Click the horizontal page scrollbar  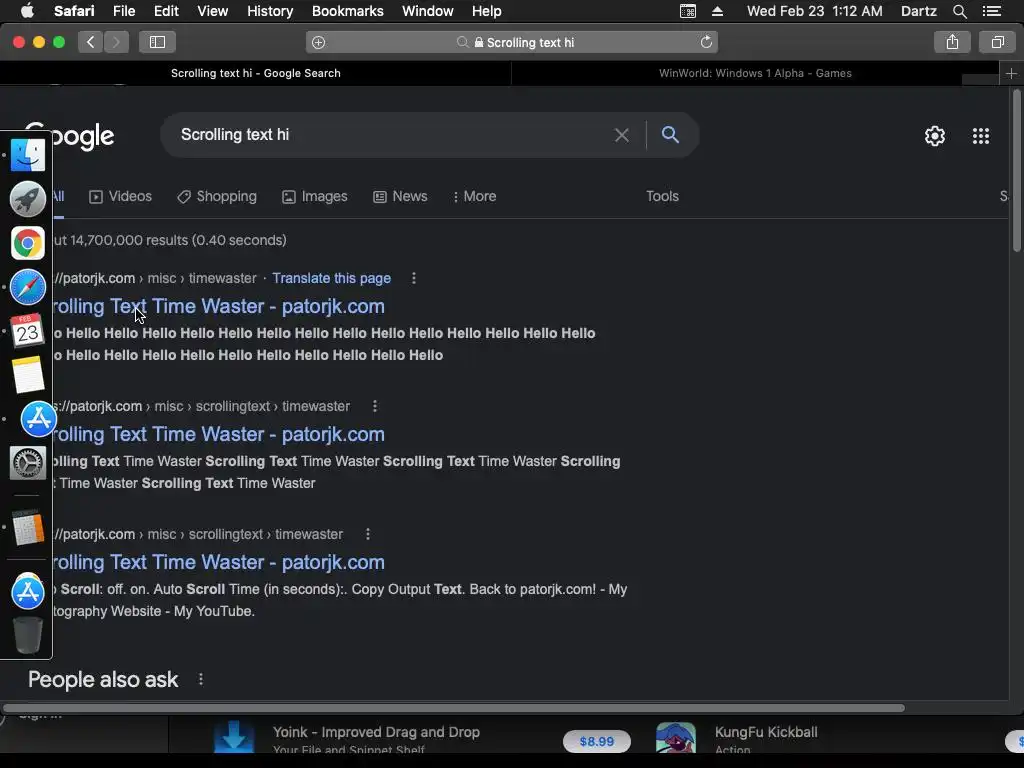[x=453, y=708]
